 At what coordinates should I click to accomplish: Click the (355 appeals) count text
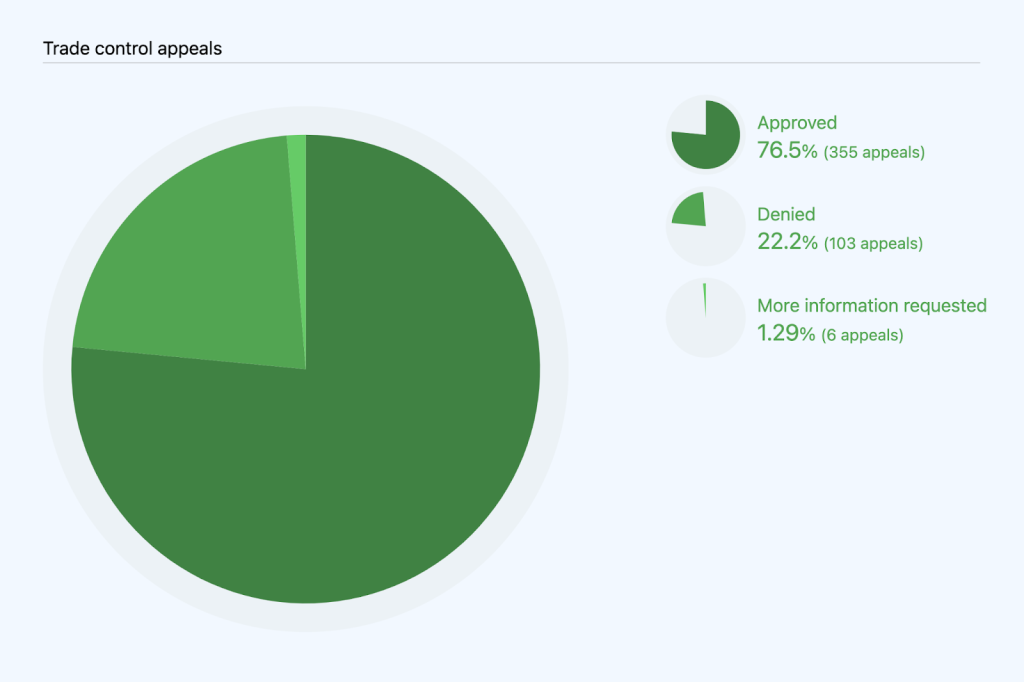click(x=874, y=153)
